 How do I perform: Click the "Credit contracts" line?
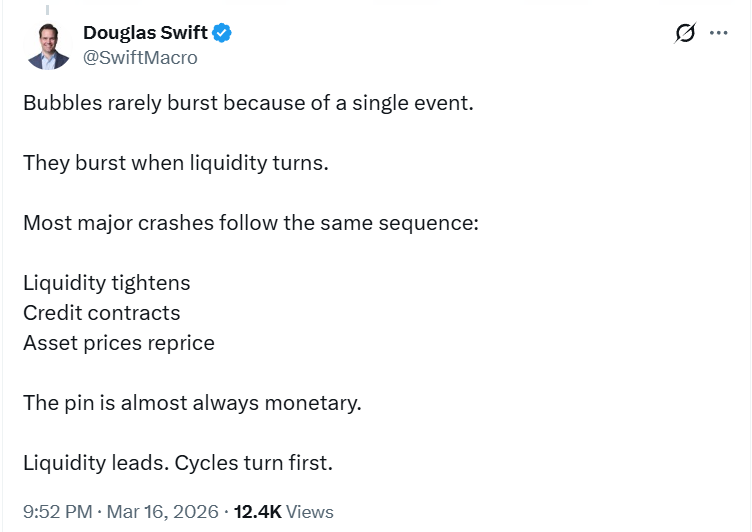point(102,313)
